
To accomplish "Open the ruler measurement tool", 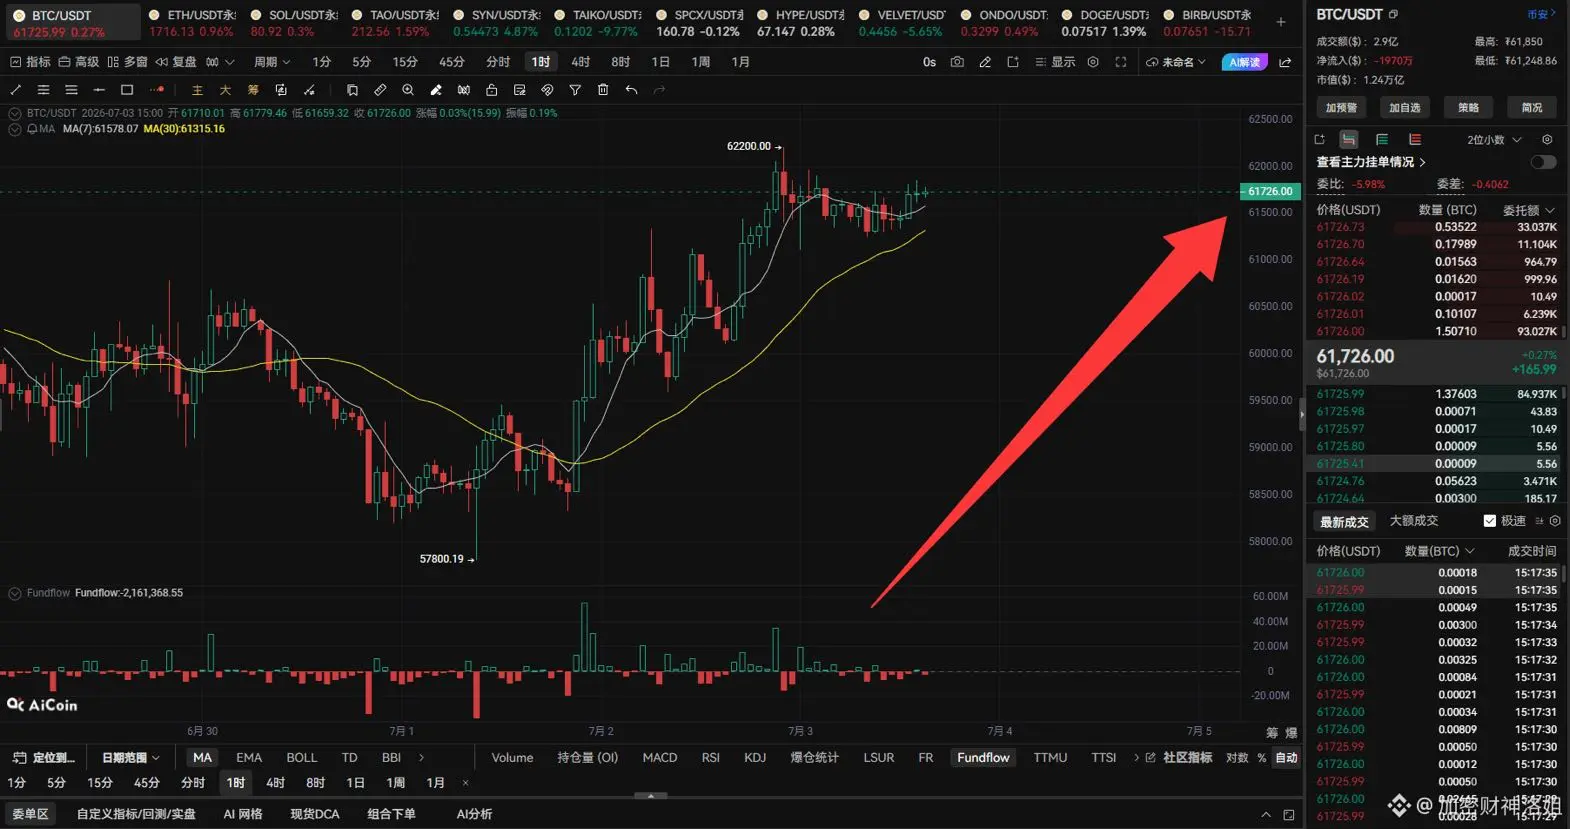I will [380, 90].
